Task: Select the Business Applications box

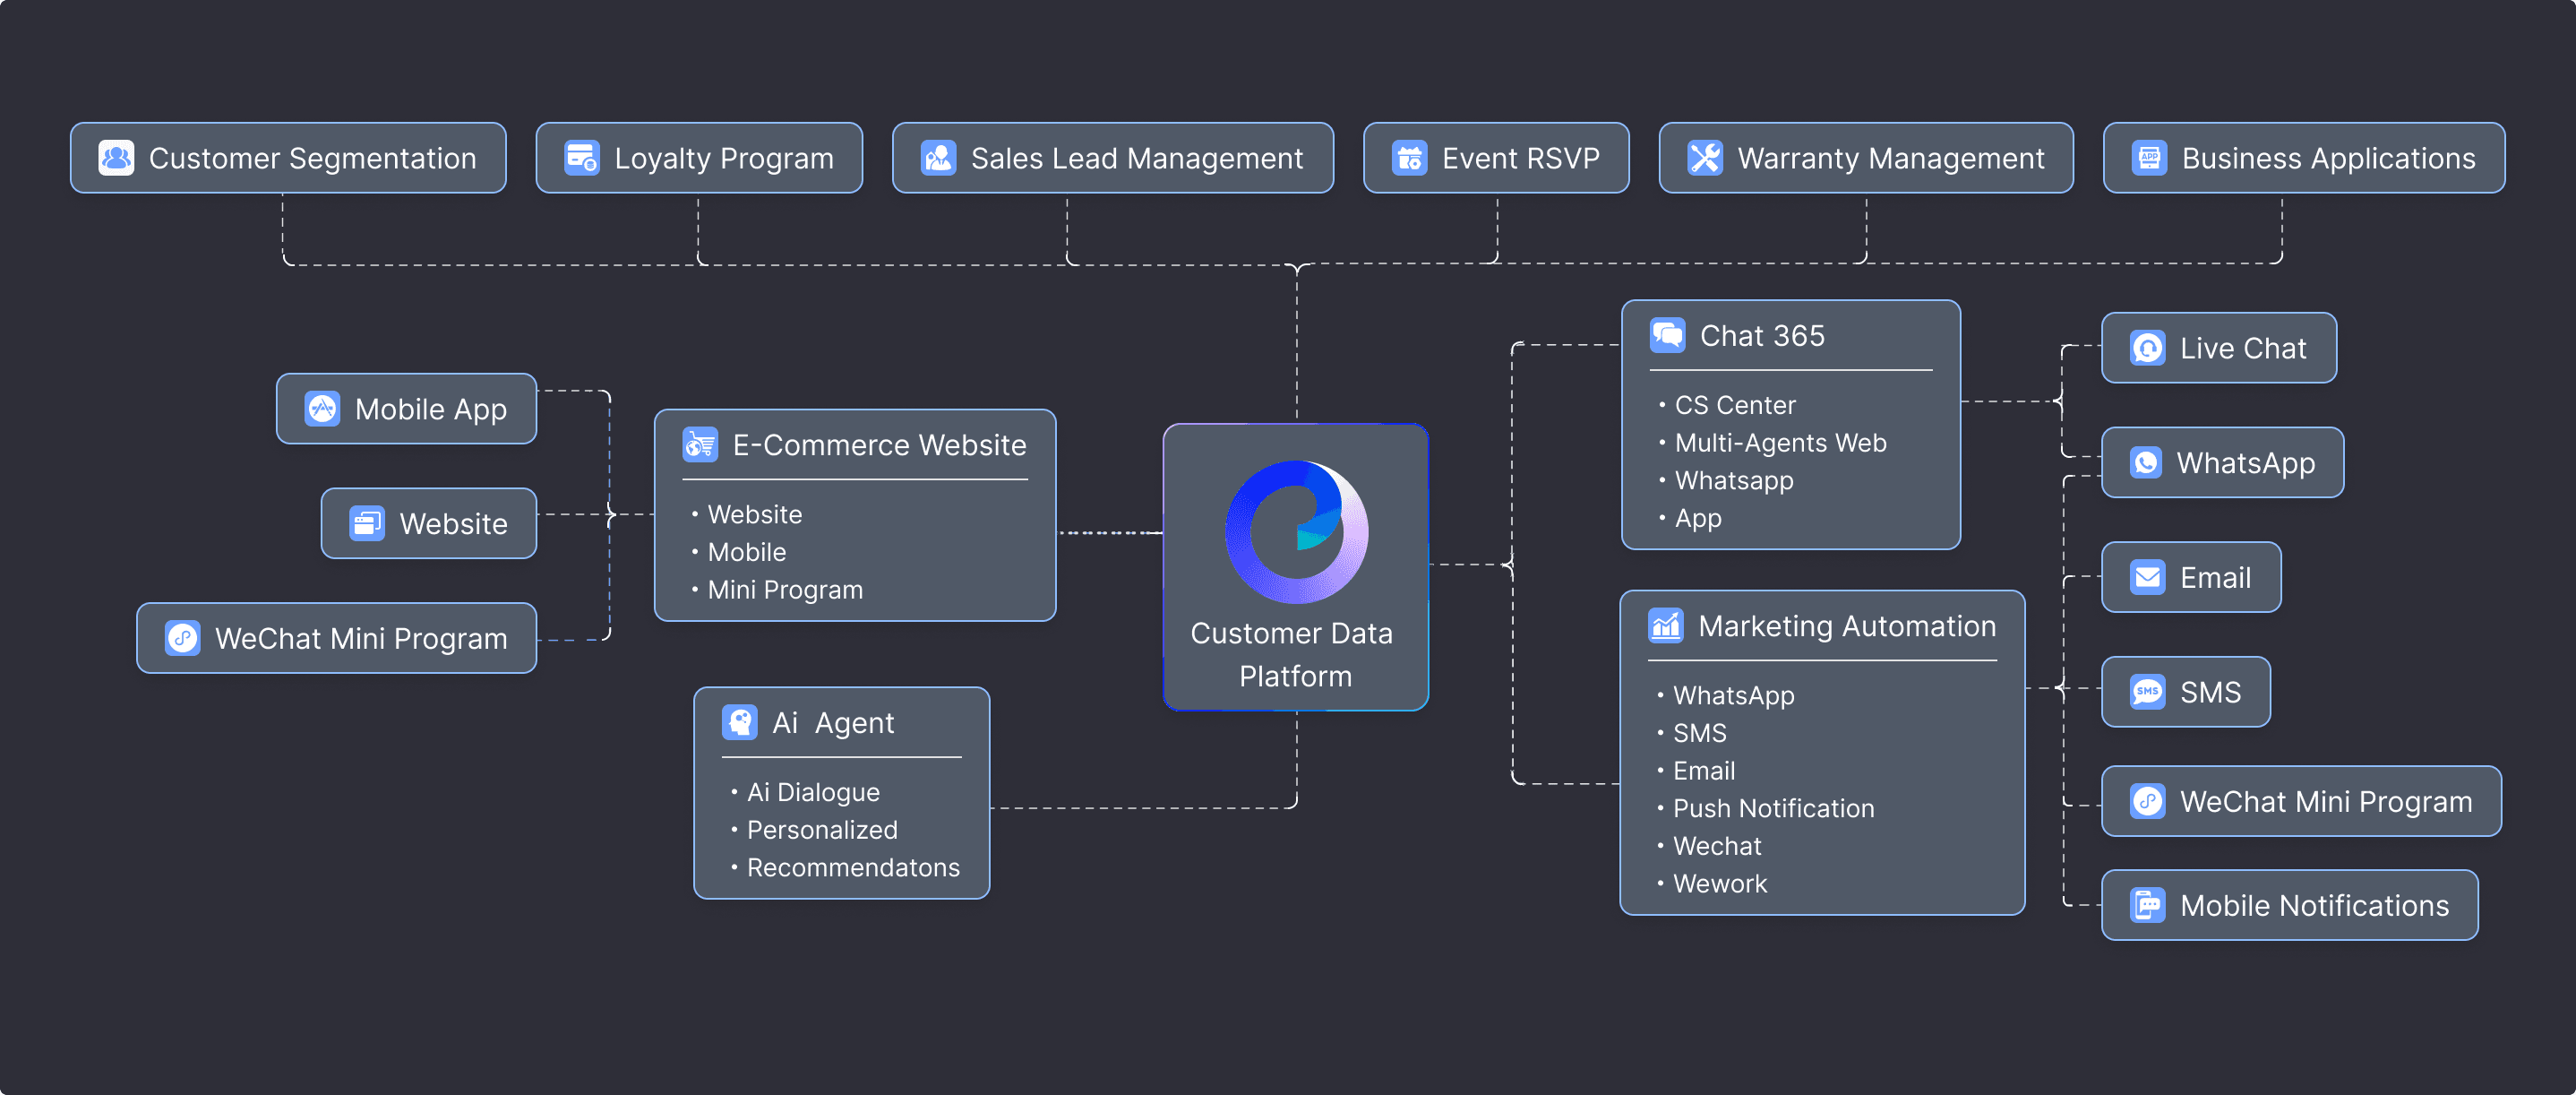Action: point(2304,158)
